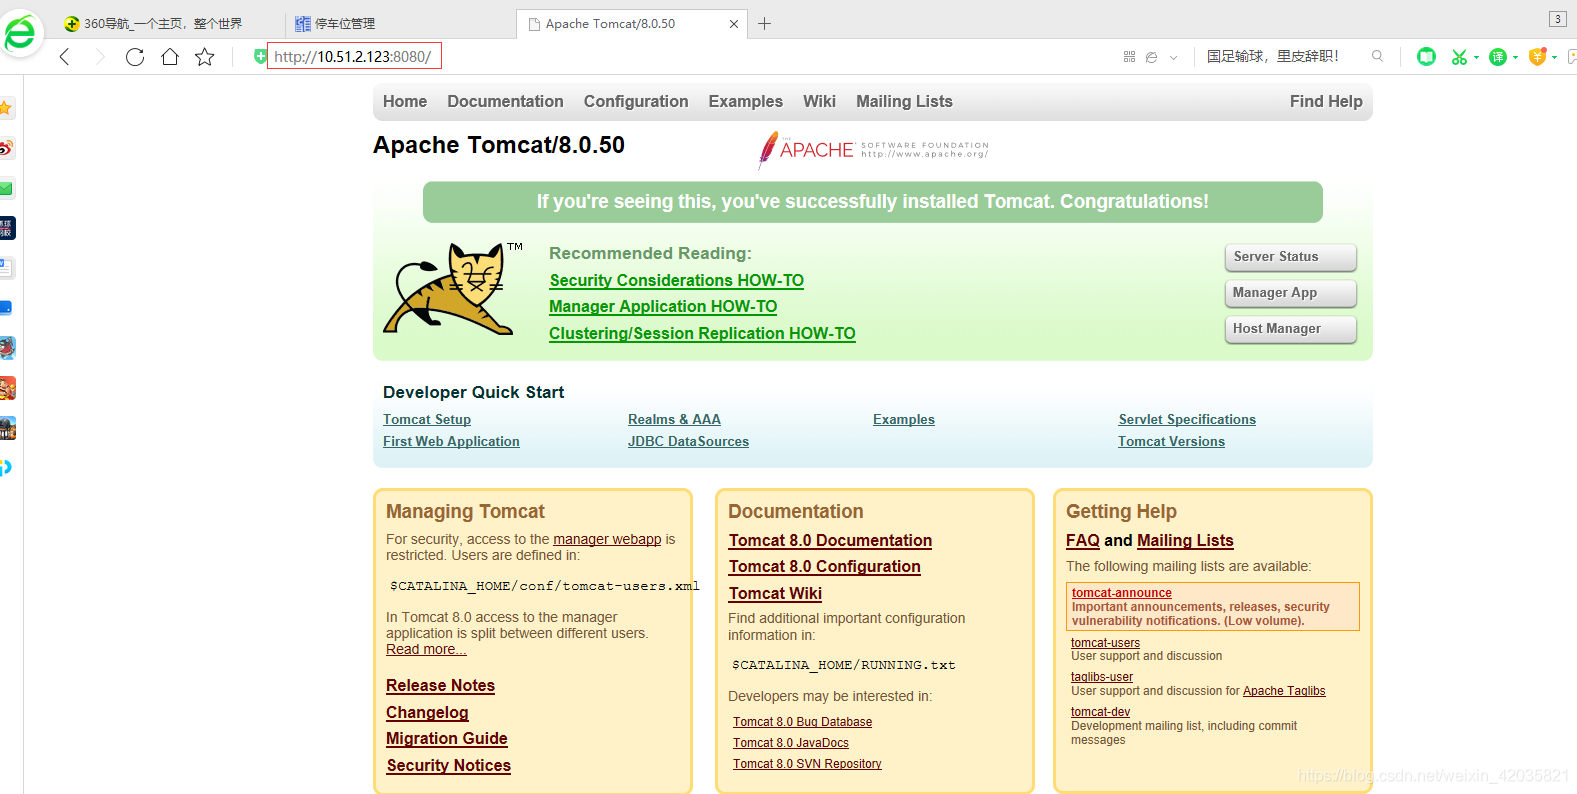Open the tomcat-announce mailing list link
This screenshot has width=1577, height=794.
coord(1122,593)
